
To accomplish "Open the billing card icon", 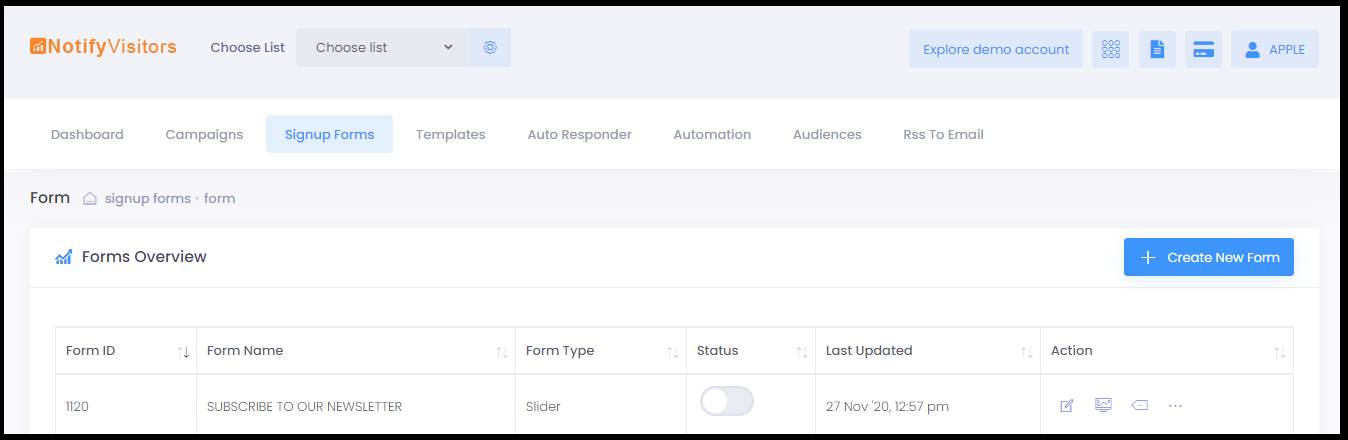I will tap(1204, 49).
